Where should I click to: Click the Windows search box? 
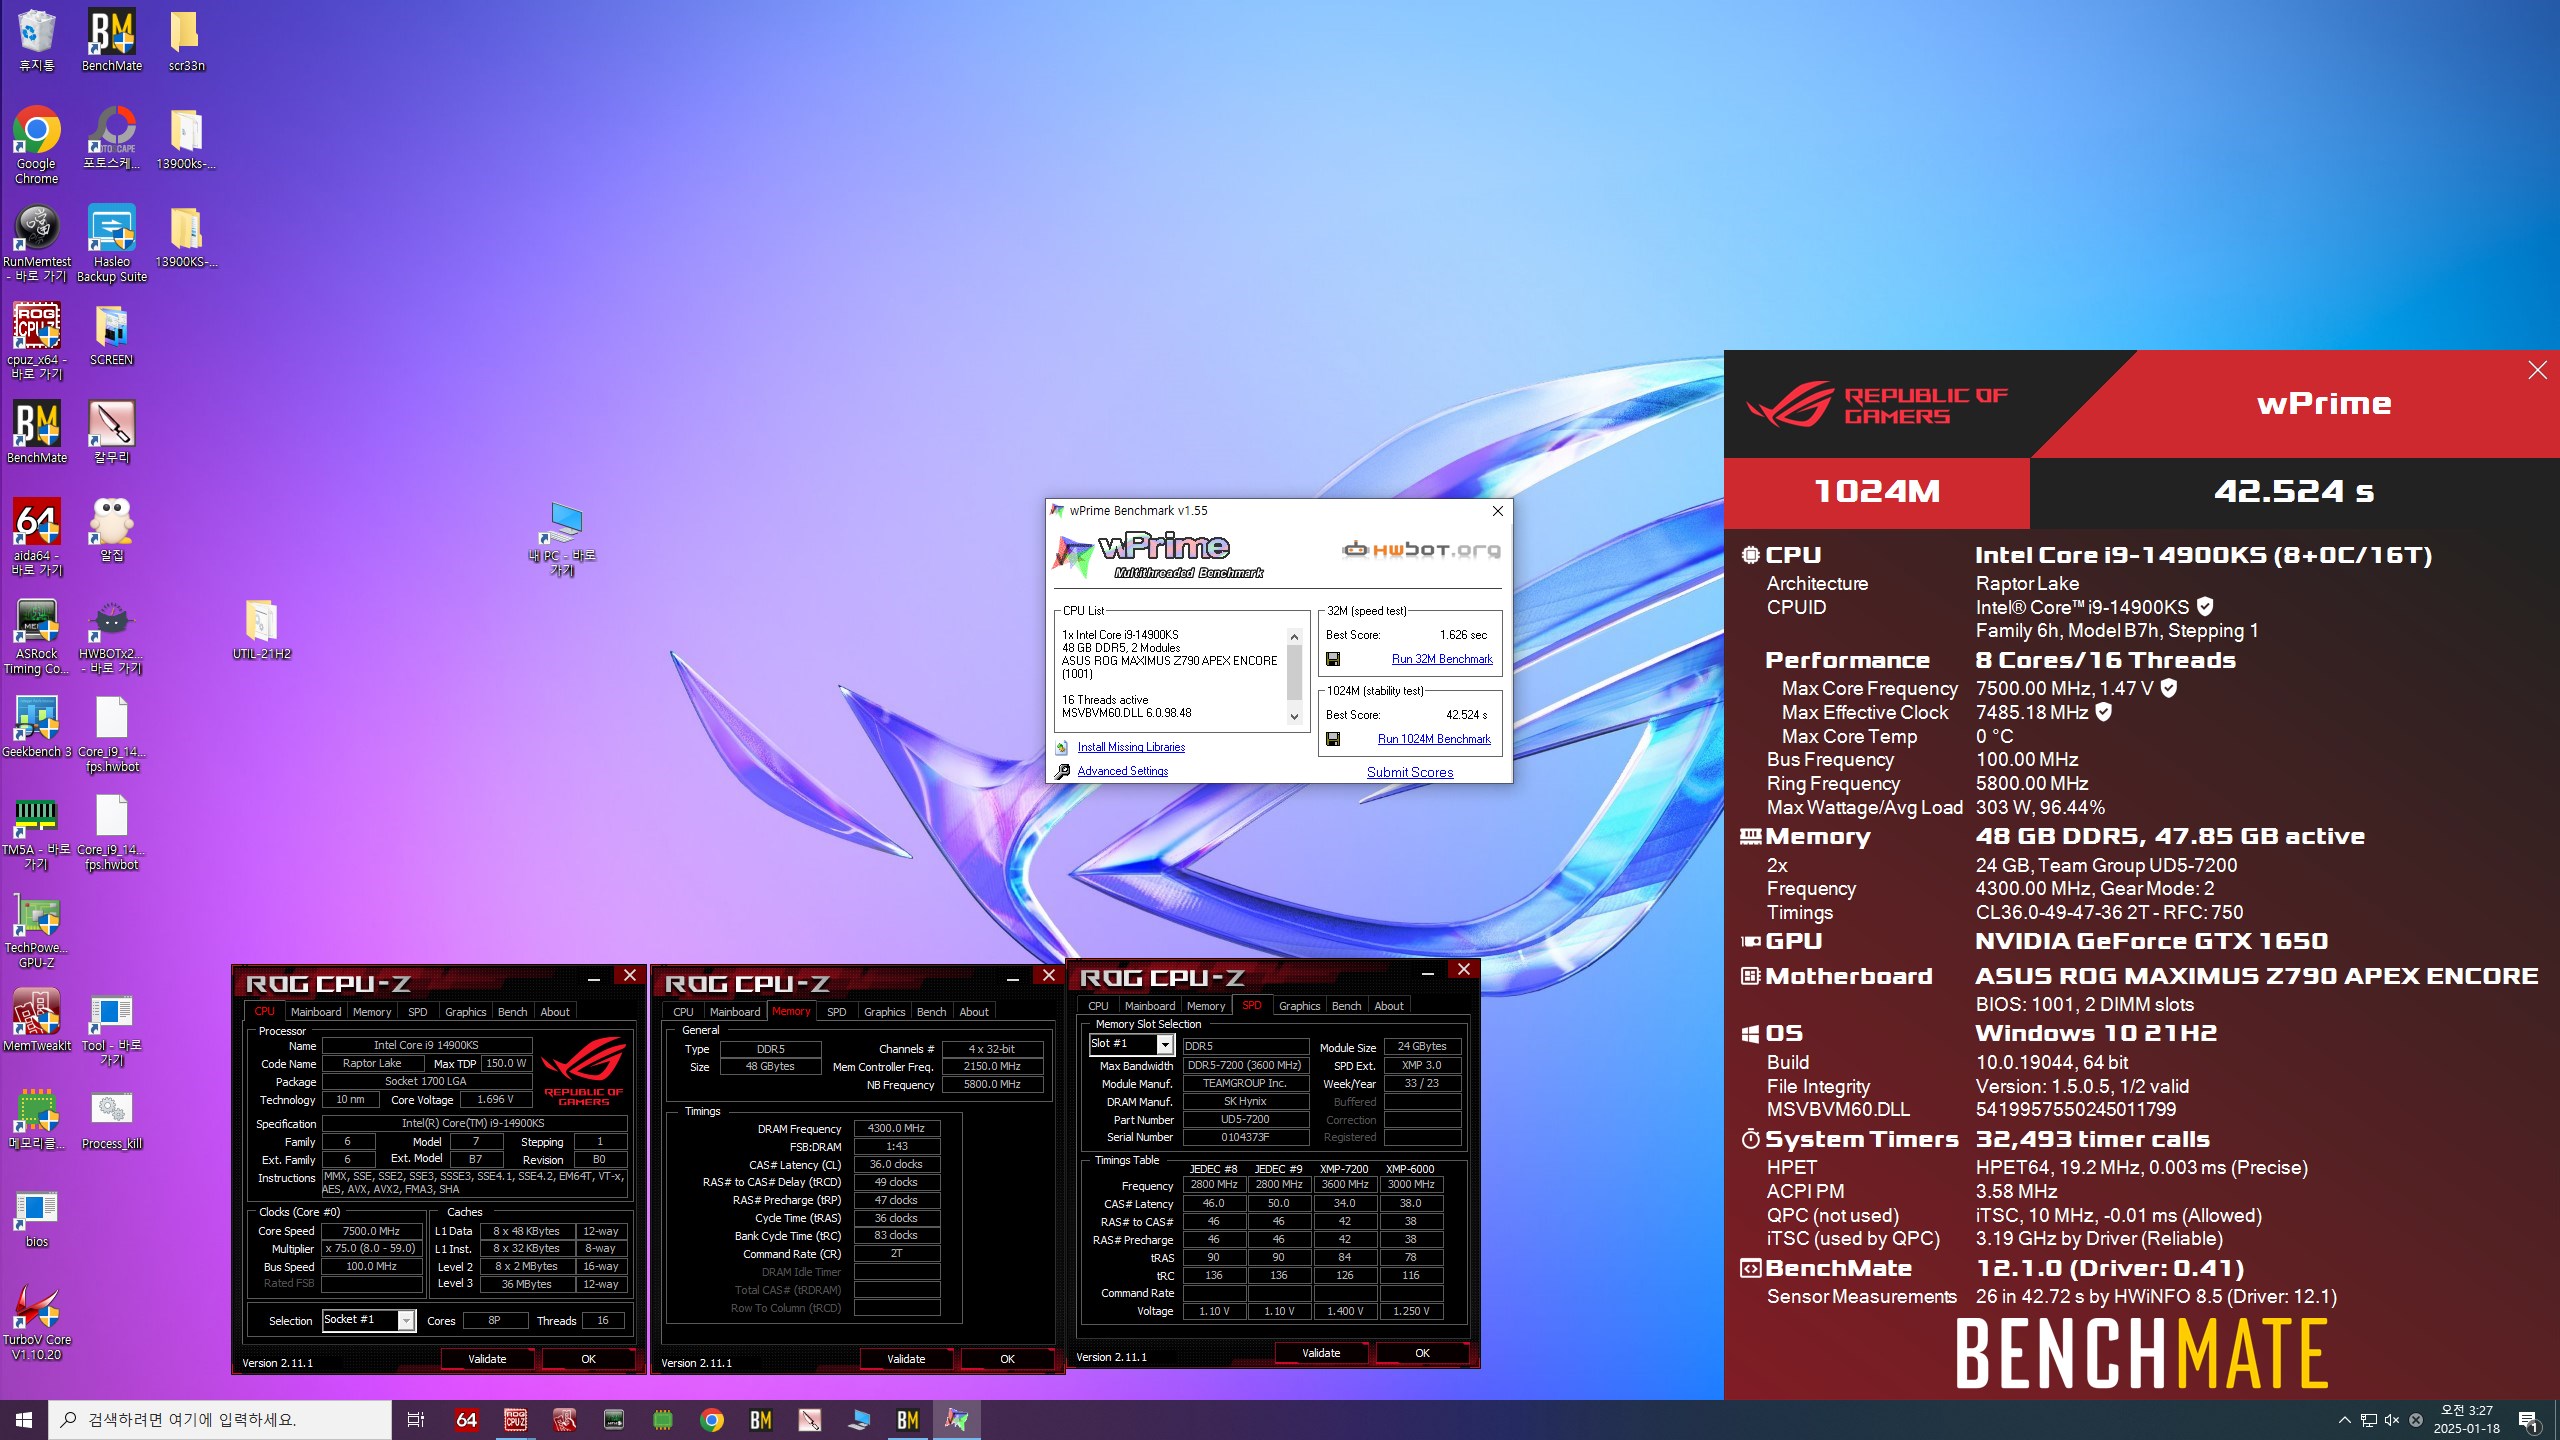[220, 1420]
